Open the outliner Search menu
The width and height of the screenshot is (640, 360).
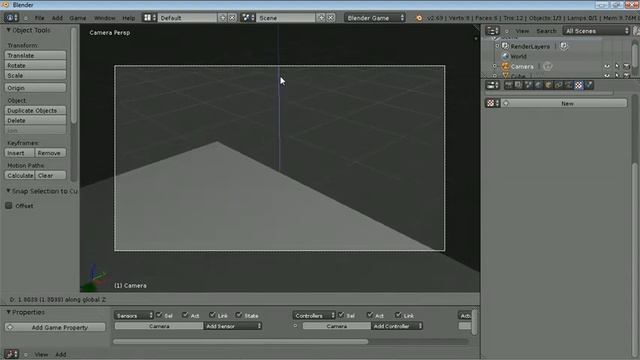click(x=546, y=31)
